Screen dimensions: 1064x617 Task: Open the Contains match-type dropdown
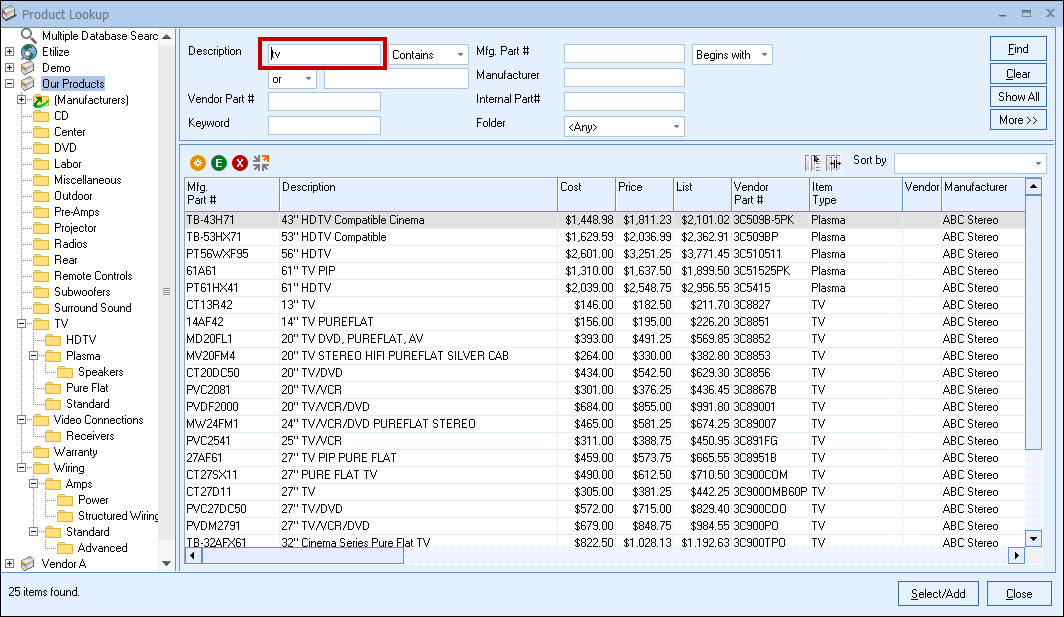pos(460,55)
